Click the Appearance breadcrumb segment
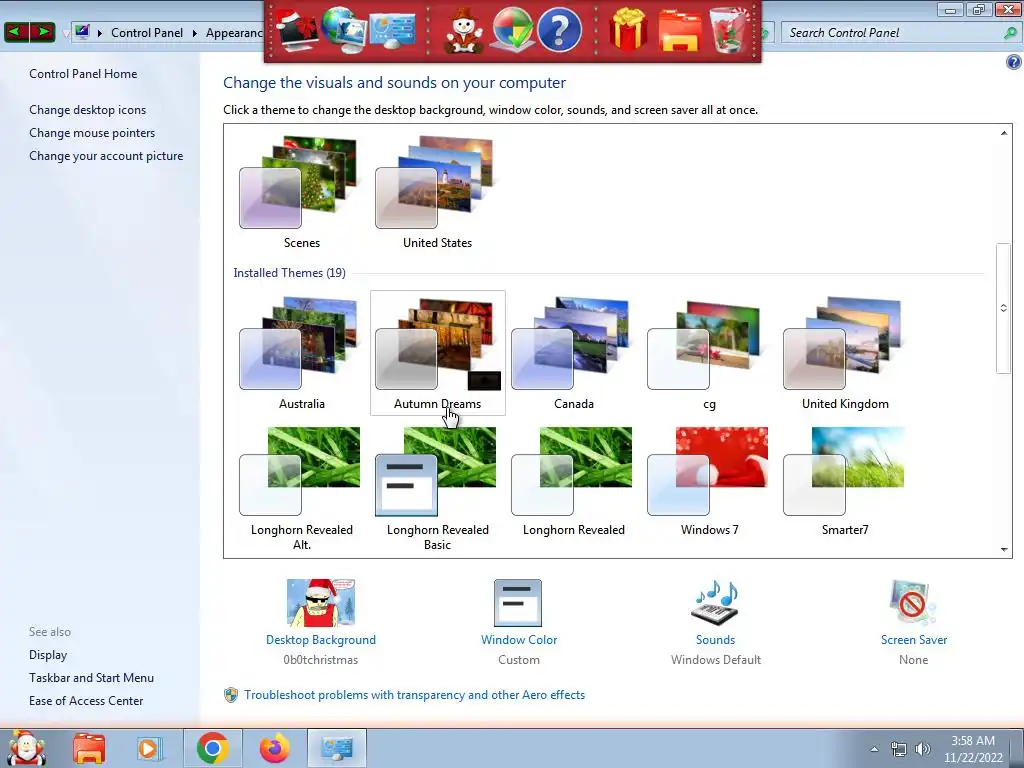 click(234, 33)
